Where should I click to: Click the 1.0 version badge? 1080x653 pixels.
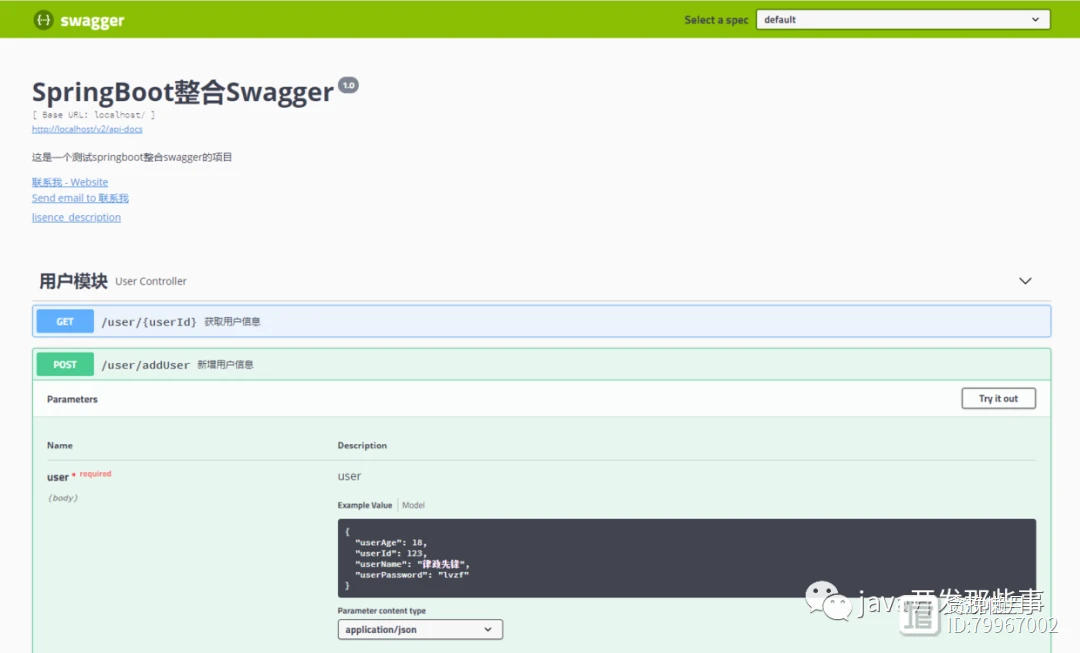pos(349,85)
